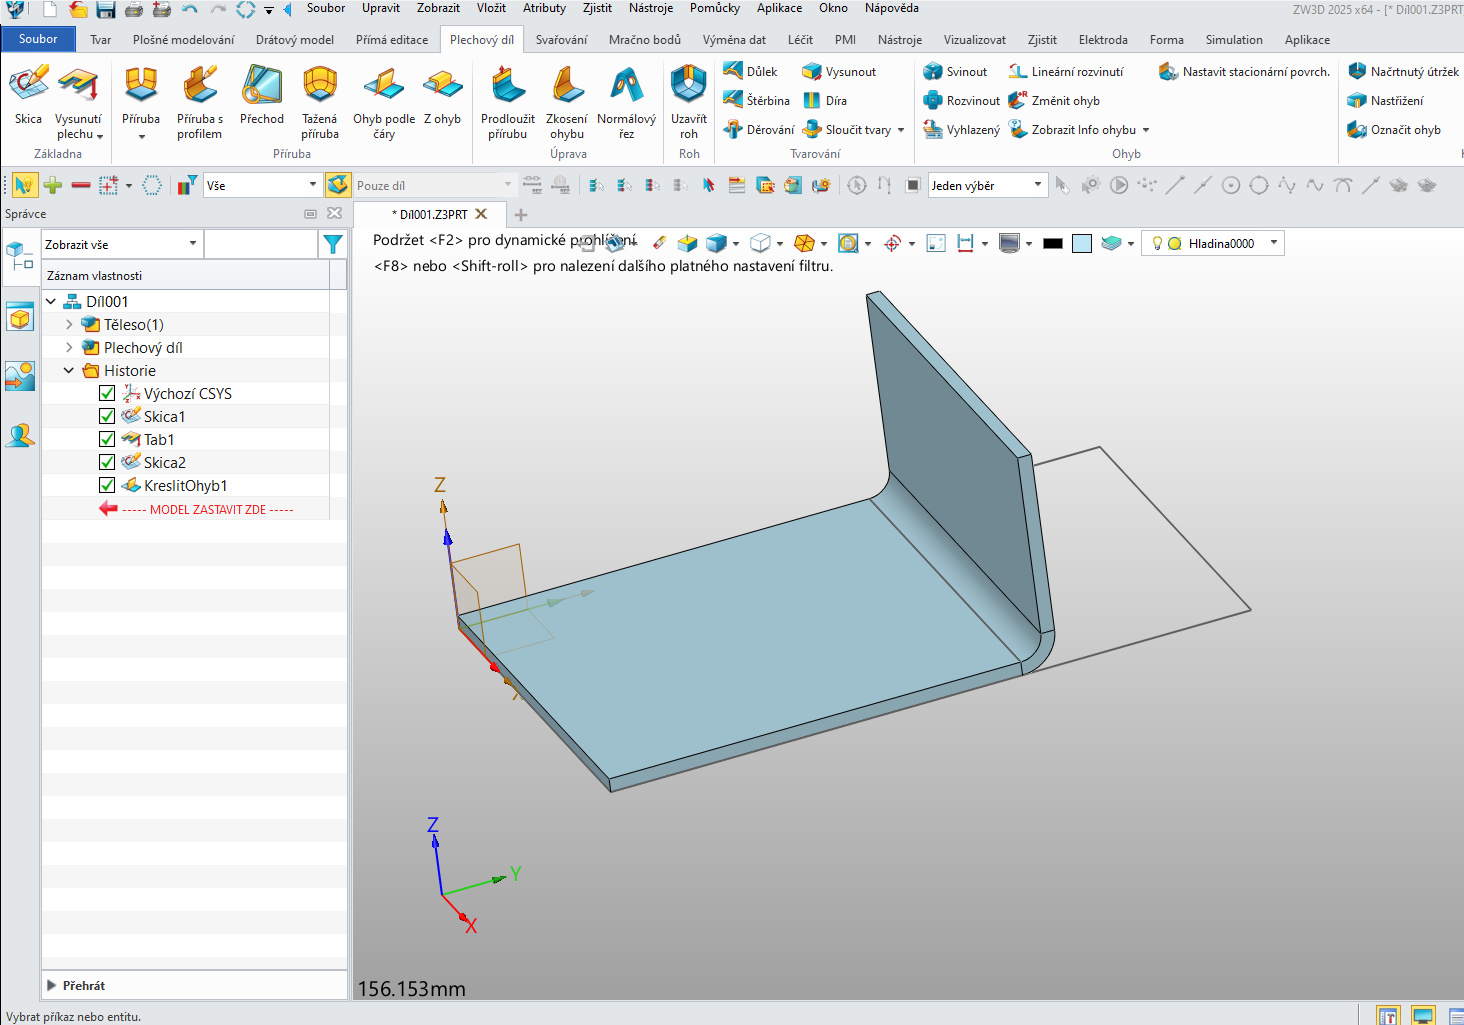Switch to the Svařování ribbon tab

click(x=561, y=40)
